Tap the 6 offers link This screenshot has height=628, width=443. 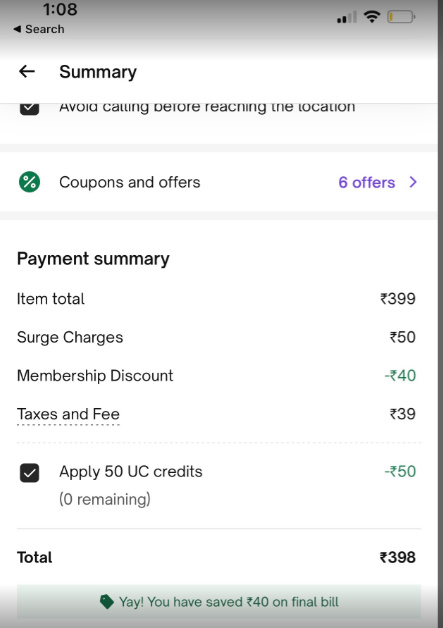pyautogui.click(x=366, y=183)
